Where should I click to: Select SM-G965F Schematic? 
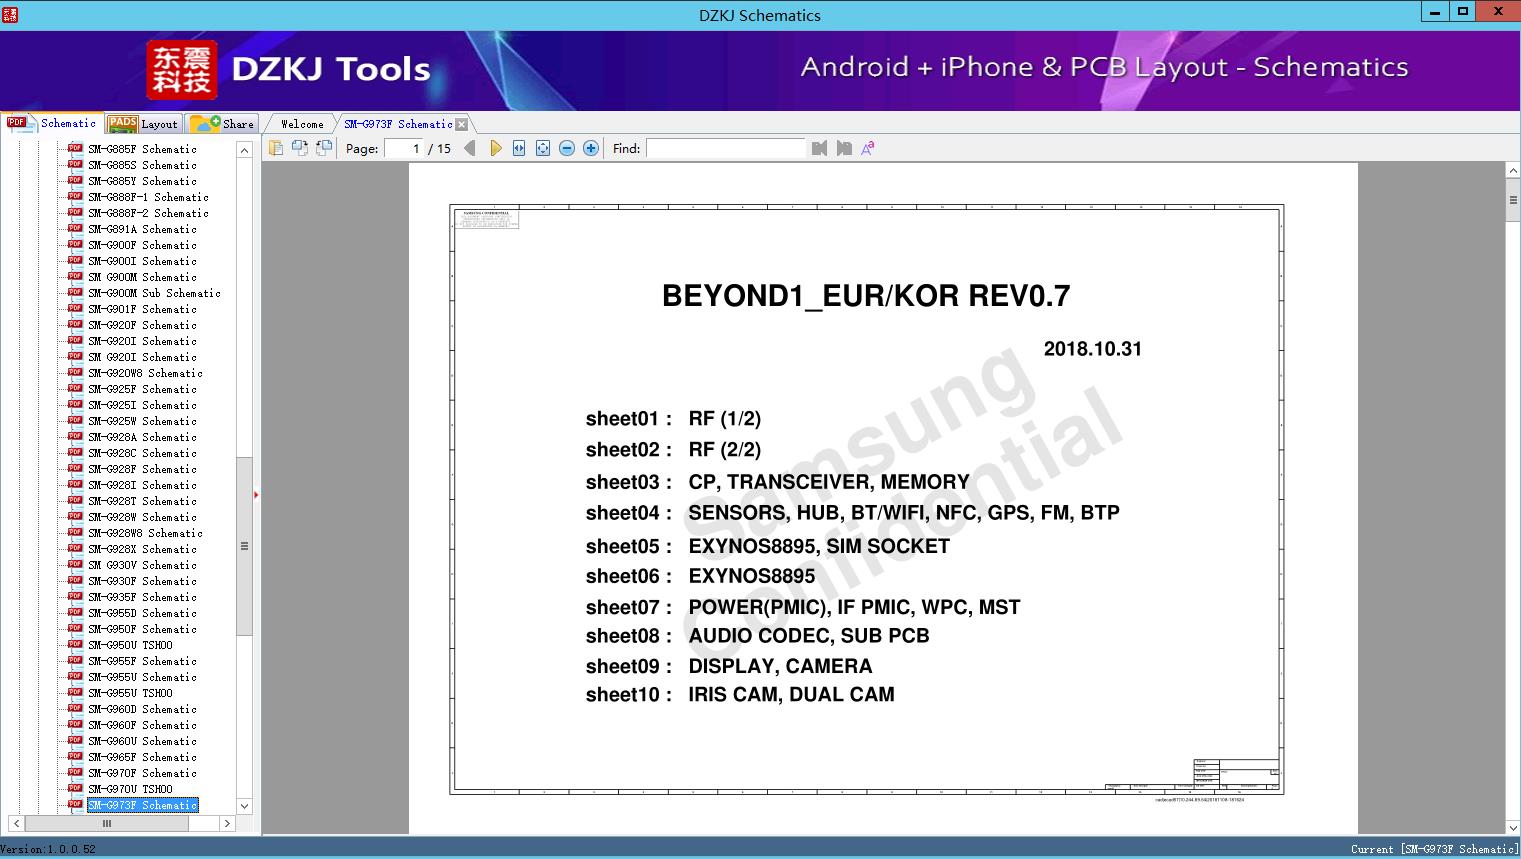[142, 757]
